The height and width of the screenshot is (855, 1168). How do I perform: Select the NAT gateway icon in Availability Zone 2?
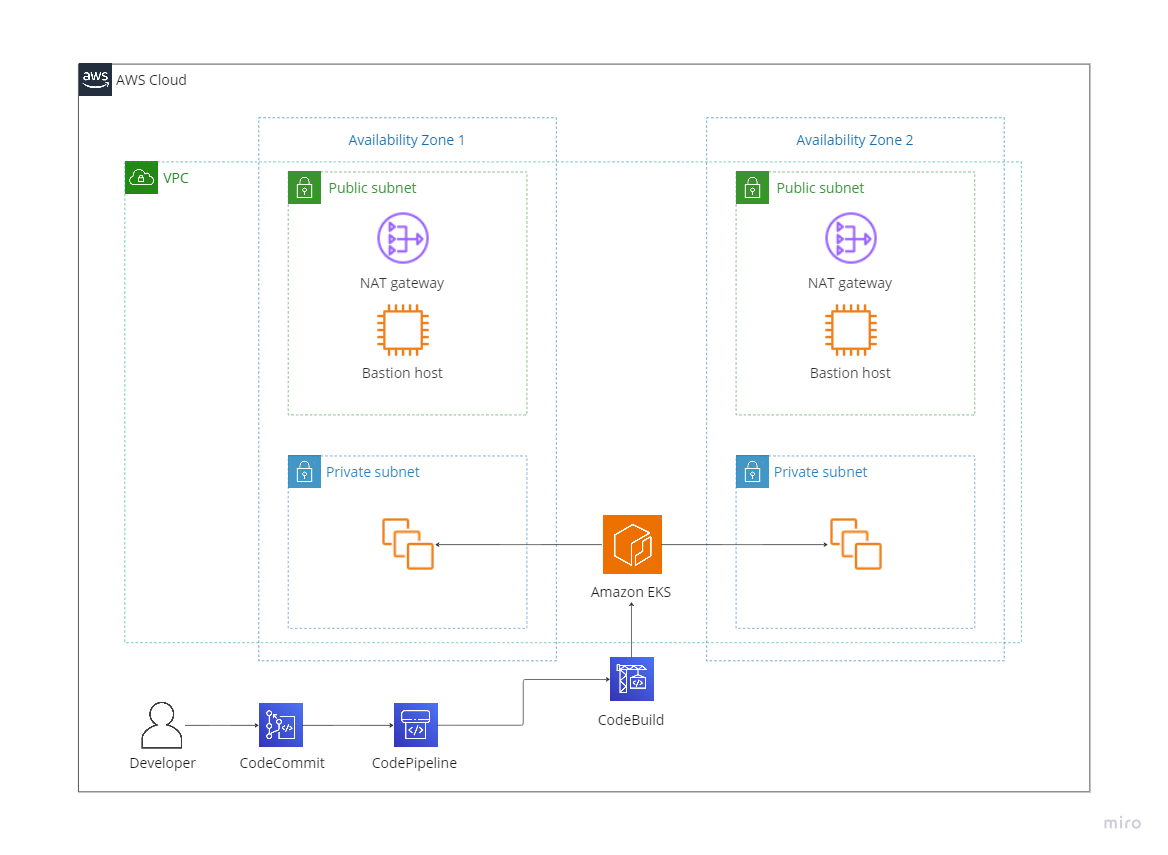coord(851,238)
